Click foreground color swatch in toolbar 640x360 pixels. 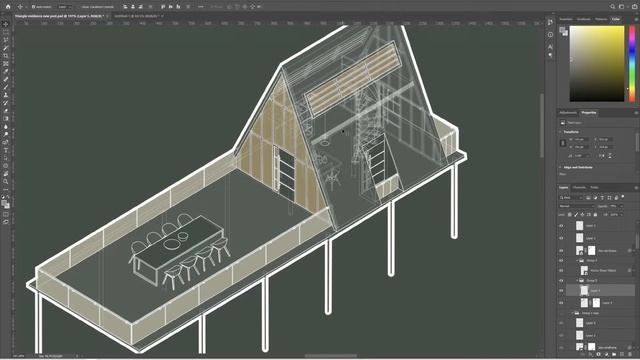tap(4, 202)
